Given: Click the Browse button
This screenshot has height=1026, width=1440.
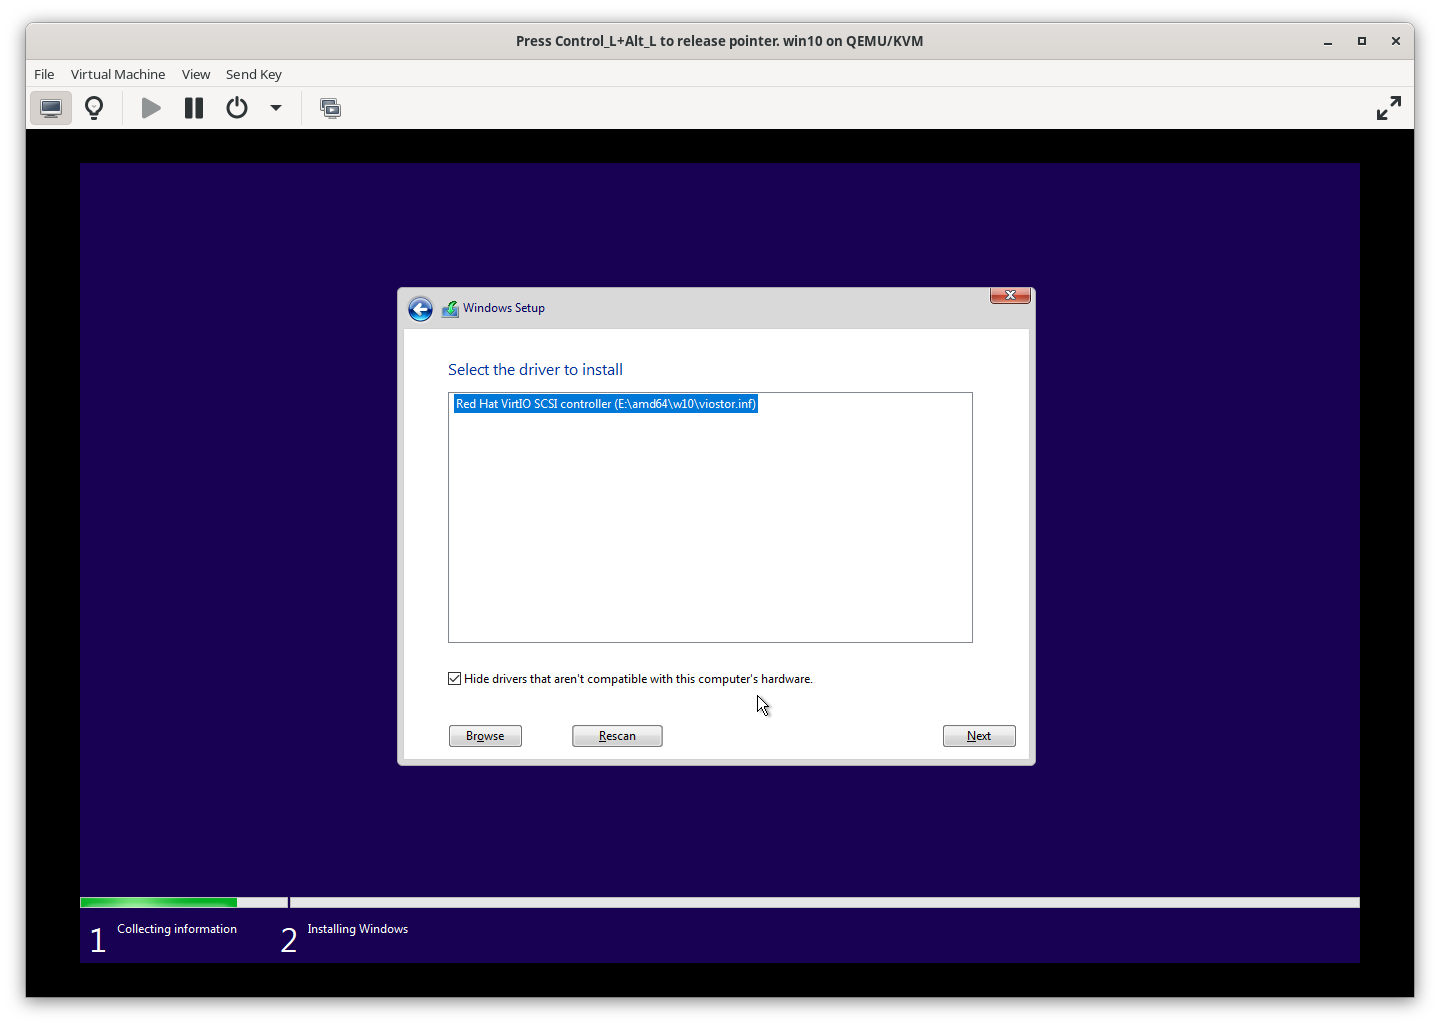Looking at the screenshot, I should [485, 736].
